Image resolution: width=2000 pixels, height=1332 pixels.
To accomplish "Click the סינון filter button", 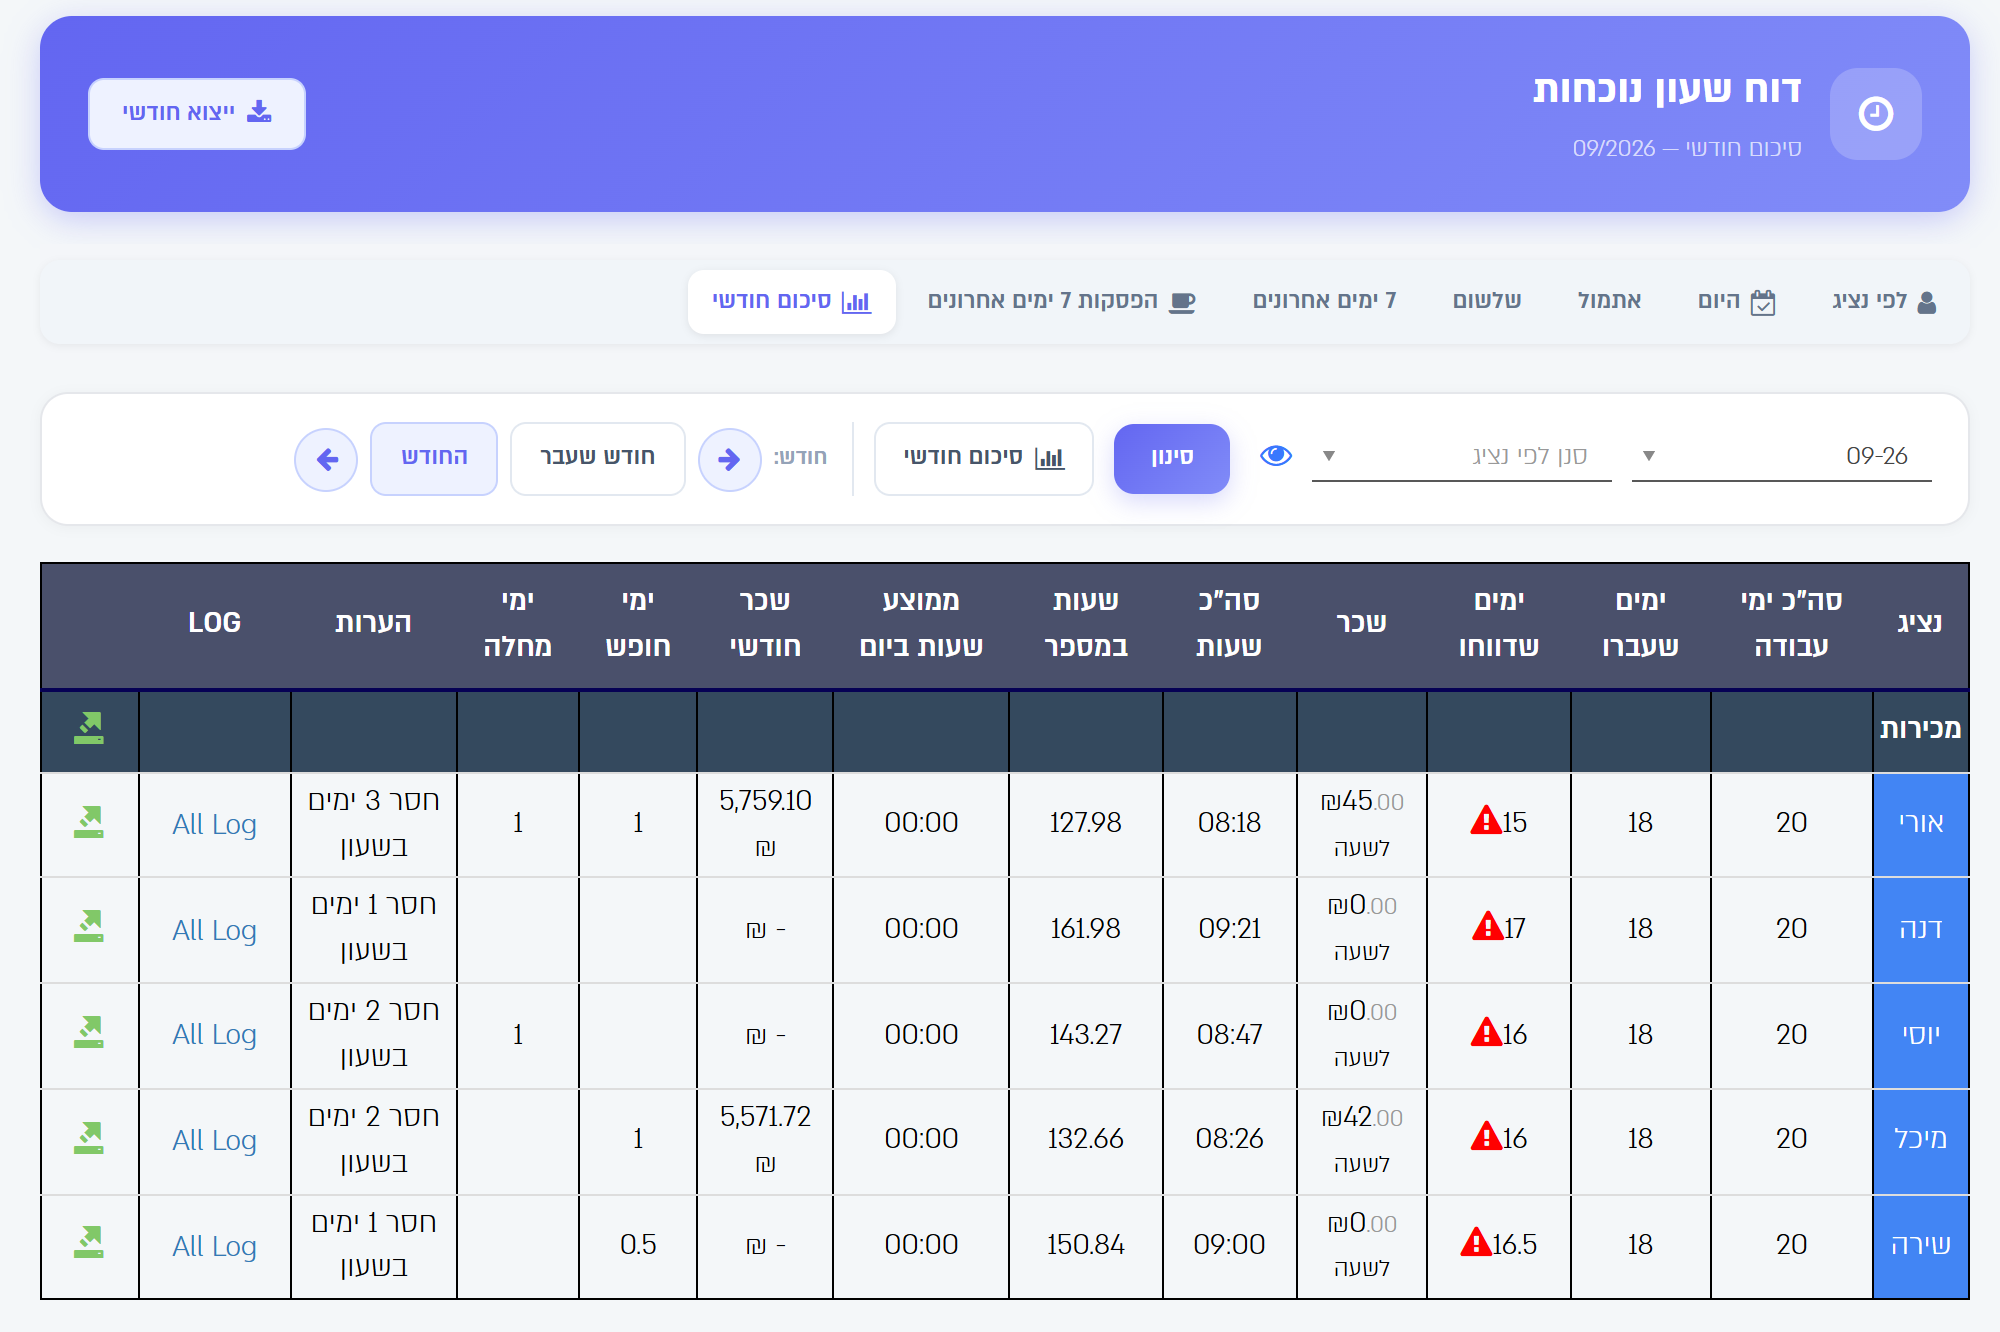I will [x=1171, y=458].
